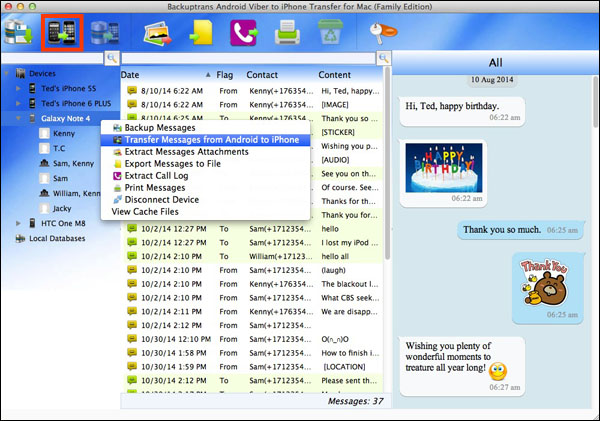Choose View Cache Files menu item
The width and height of the screenshot is (600, 421).
205,211
